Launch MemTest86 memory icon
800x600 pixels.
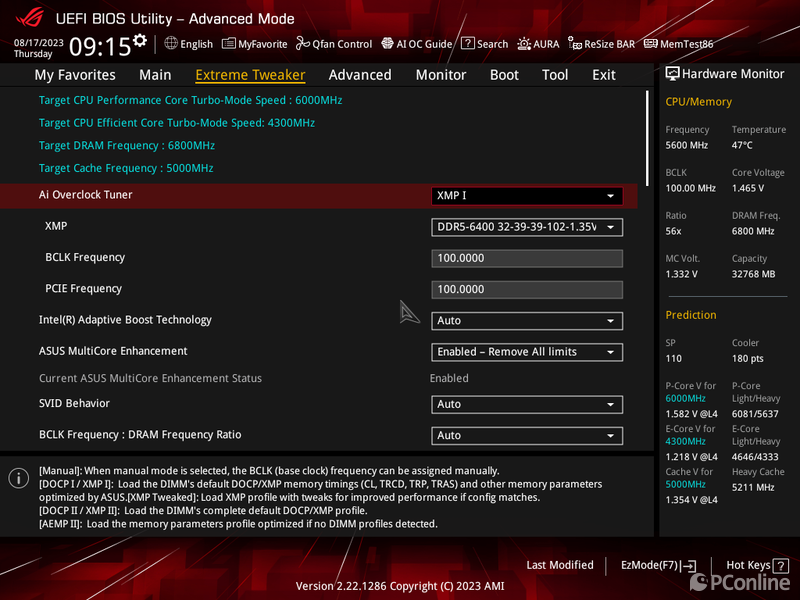pyautogui.click(x=651, y=44)
